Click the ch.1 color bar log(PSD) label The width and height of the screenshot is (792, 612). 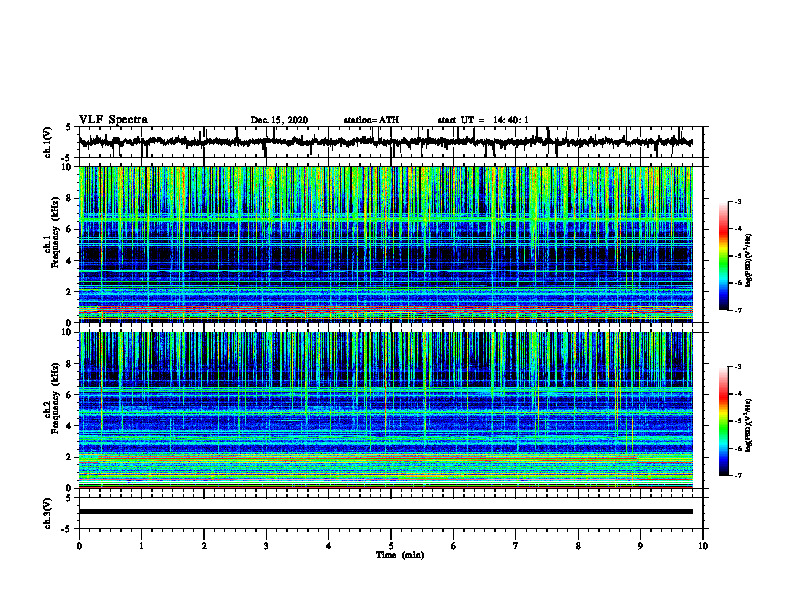[749, 261]
